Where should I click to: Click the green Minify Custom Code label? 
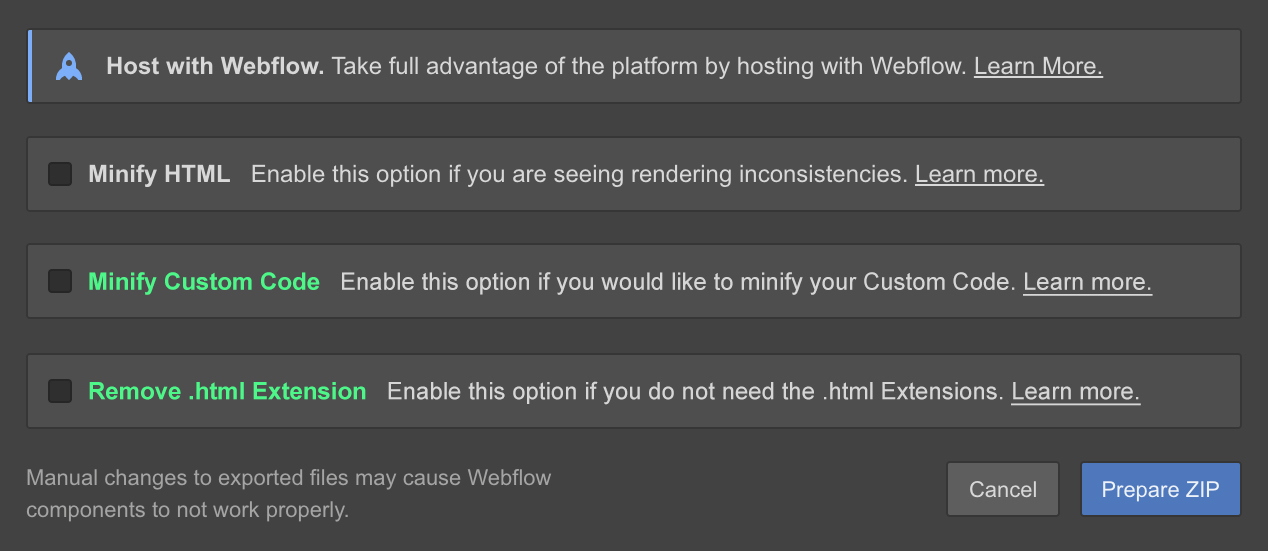[x=204, y=282]
